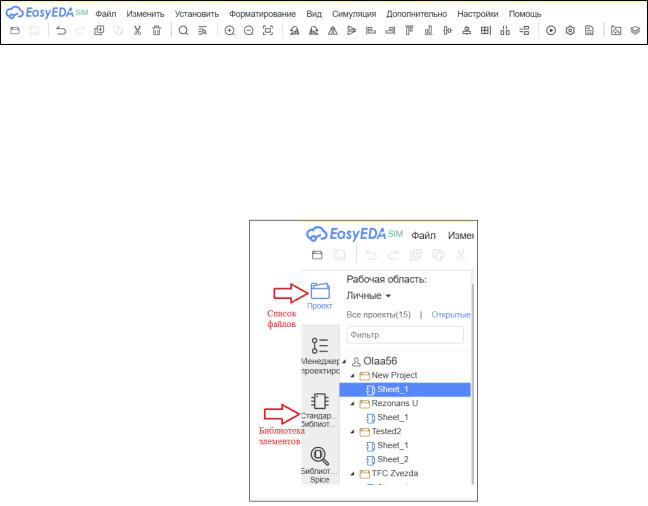Click the Все проекты(15) filter link
The width and height of the screenshot is (648, 506).
379,315
